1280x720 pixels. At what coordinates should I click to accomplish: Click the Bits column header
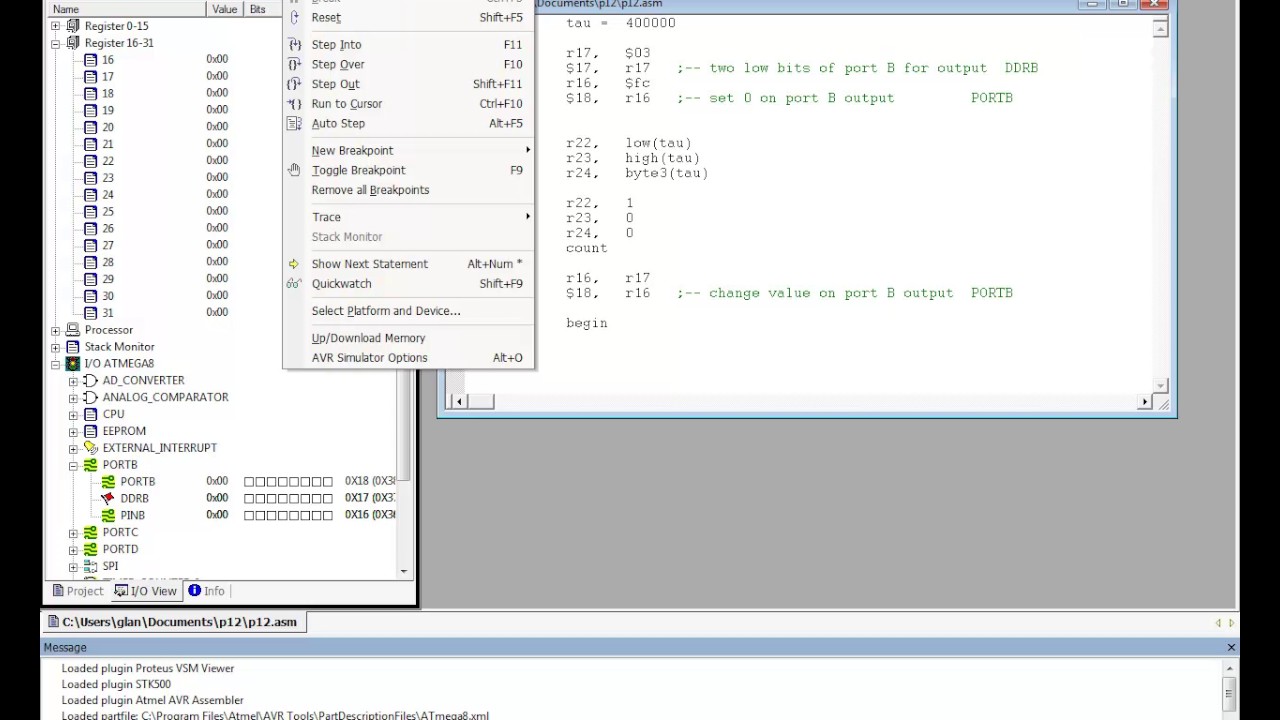point(262,9)
